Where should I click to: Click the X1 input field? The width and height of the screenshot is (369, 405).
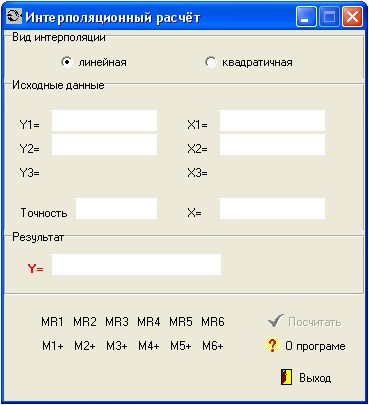[272, 121]
